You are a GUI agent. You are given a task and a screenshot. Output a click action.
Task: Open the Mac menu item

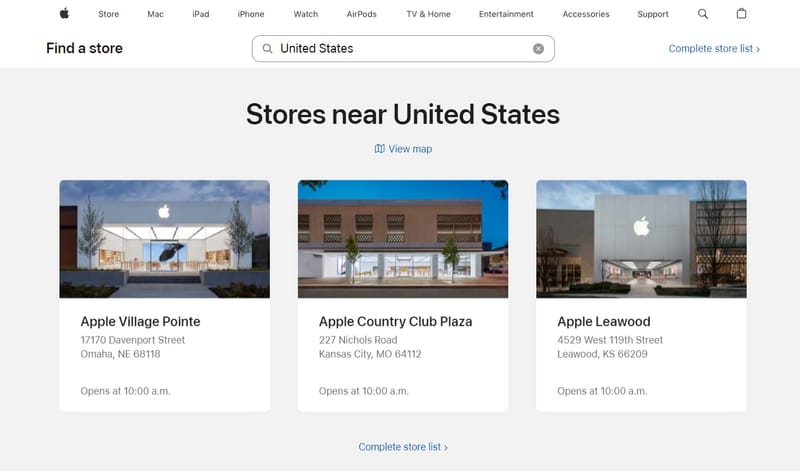155,14
